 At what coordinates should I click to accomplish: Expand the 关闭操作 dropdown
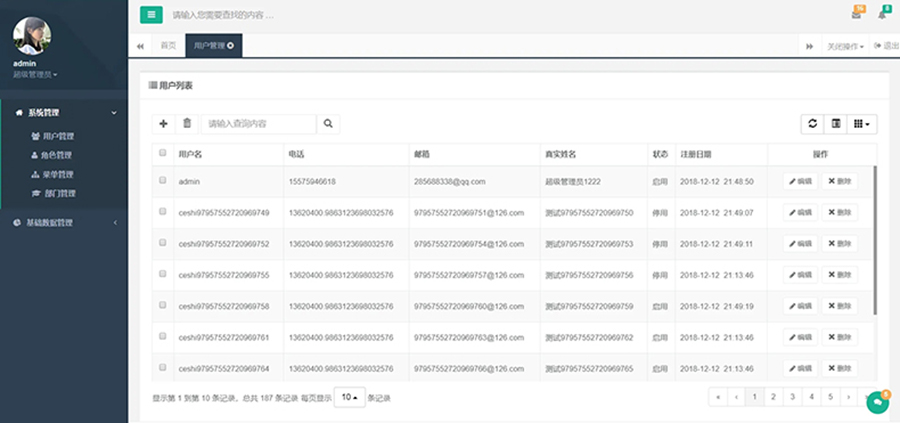[845, 47]
